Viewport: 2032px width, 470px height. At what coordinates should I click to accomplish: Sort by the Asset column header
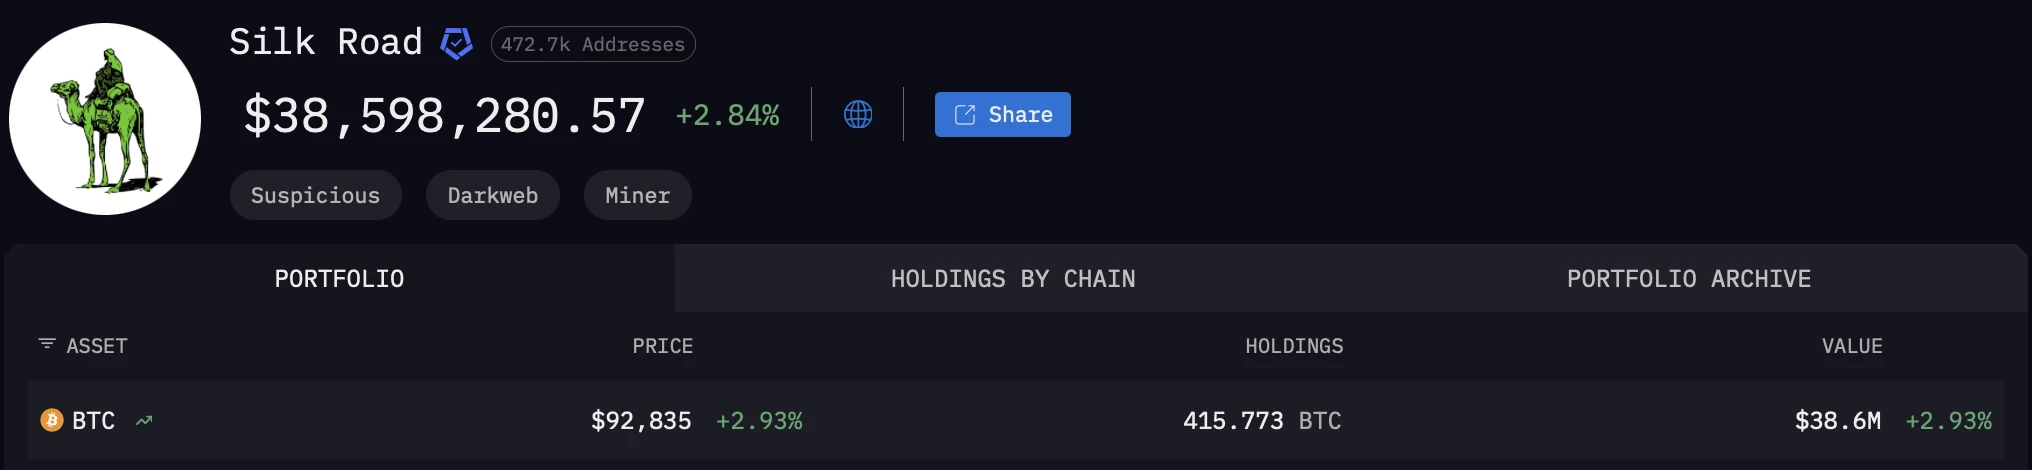97,346
